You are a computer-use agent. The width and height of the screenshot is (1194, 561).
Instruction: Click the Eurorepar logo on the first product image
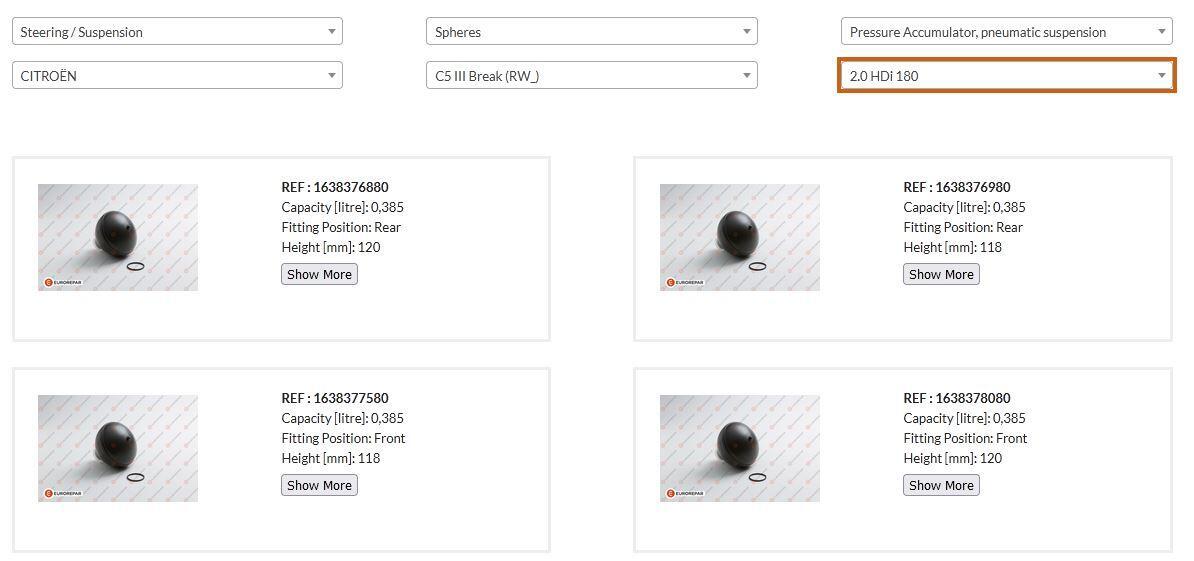pyautogui.click(x=63, y=282)
